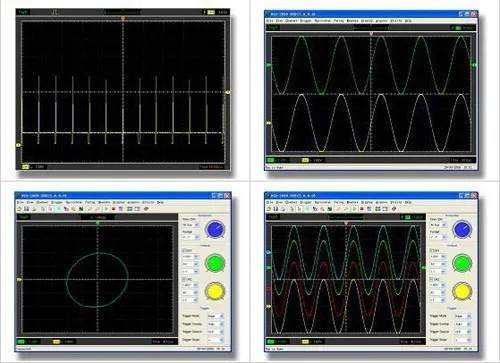Click the yellow CH2 badge in the bottom-right window status strip

point(305,342)
